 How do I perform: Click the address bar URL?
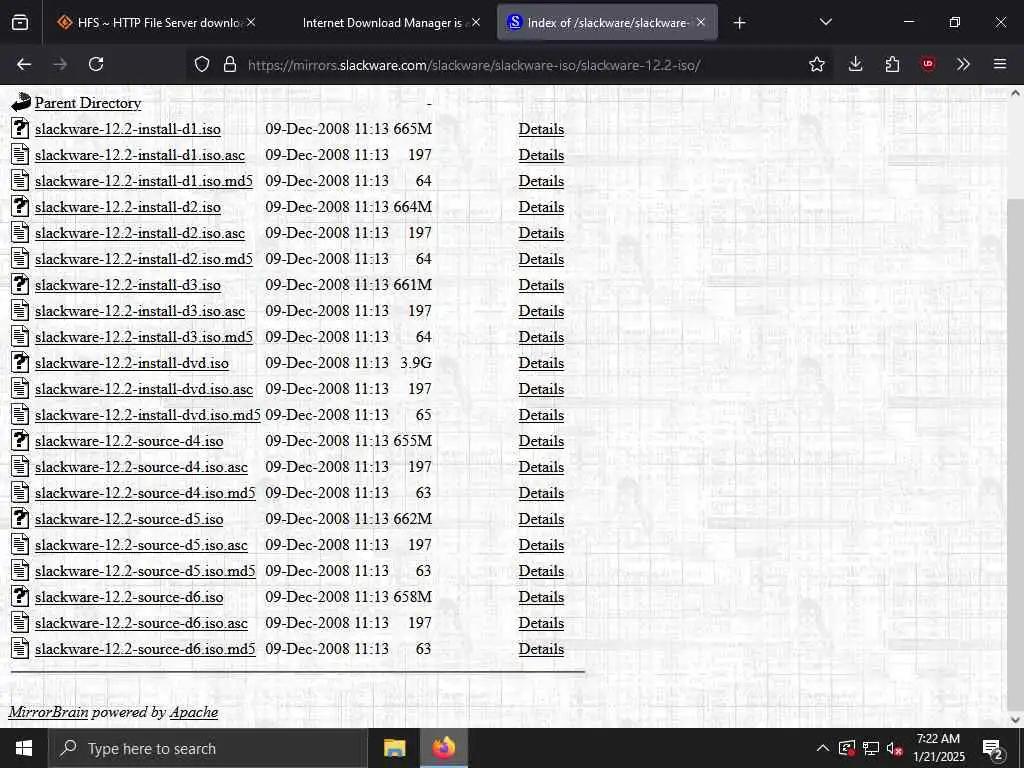click(x=474, y=65)
